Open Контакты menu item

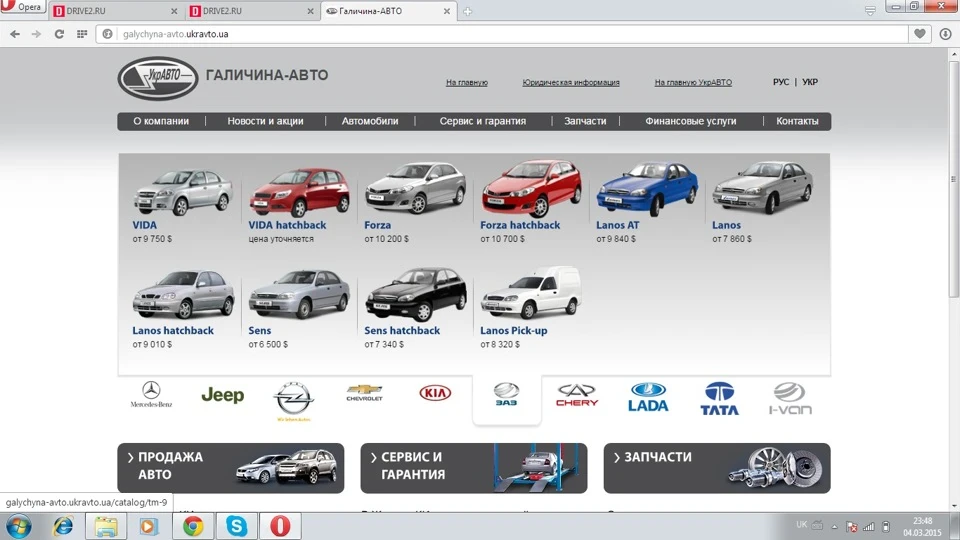[x=797, y=121]
